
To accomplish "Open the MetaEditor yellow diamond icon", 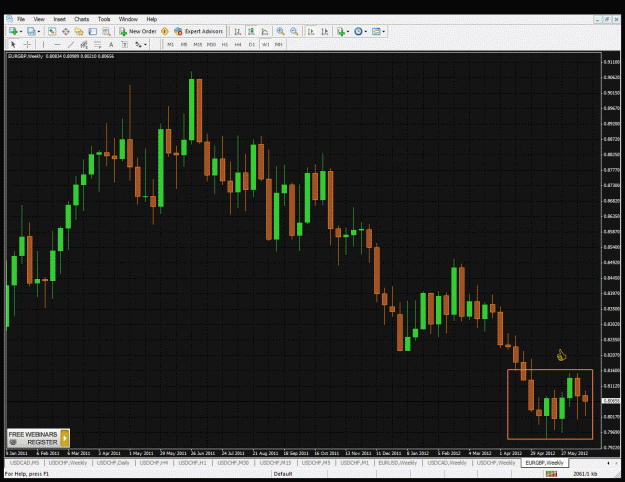I will pos(165,31).
